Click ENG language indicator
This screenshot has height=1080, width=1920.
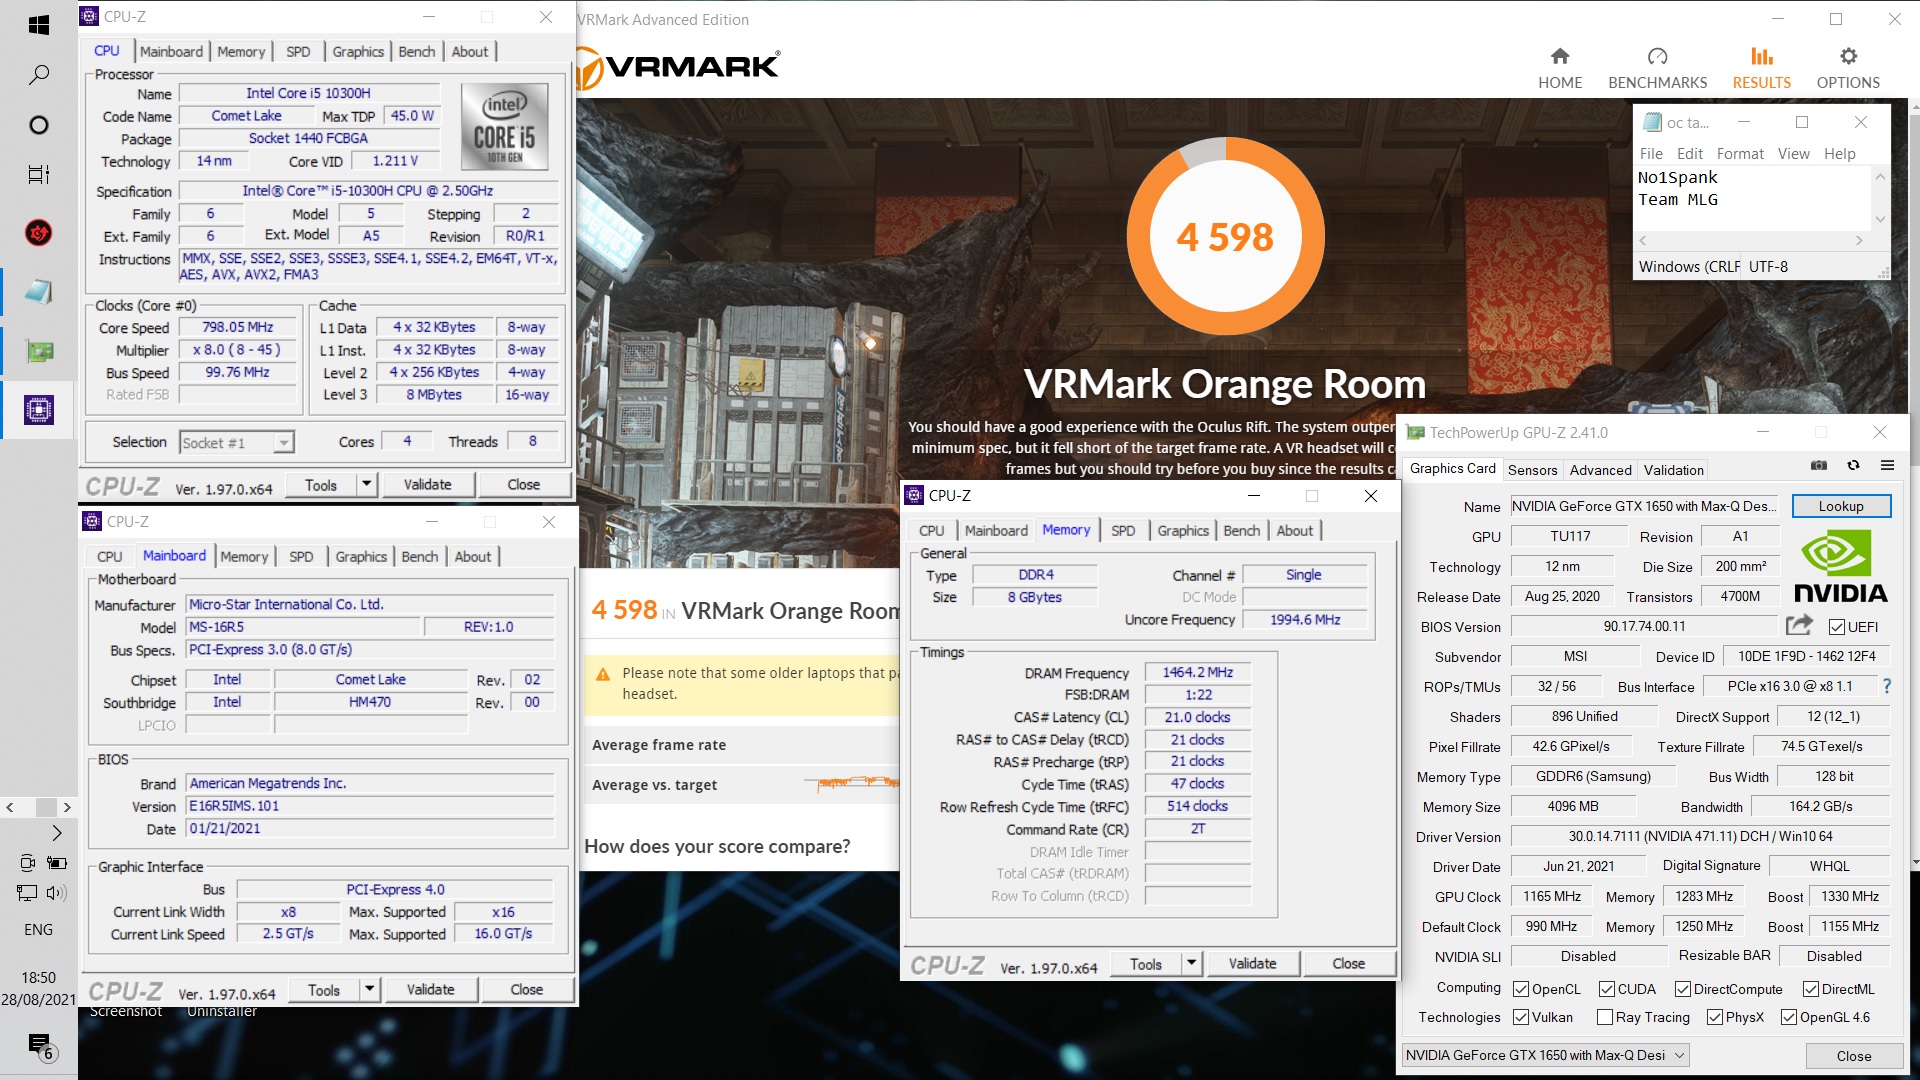point(38,930)
